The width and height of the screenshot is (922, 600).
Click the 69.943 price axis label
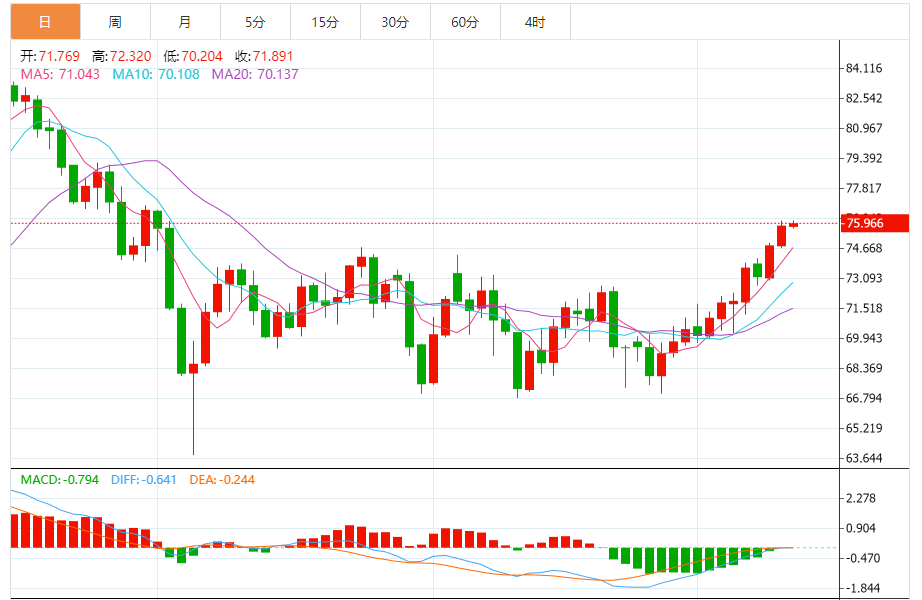coord(864,338)
